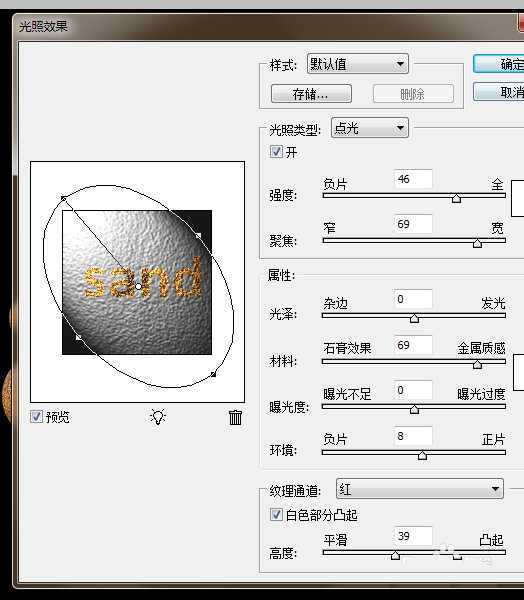Click the 凸起 label on height slider

[492, 540]
